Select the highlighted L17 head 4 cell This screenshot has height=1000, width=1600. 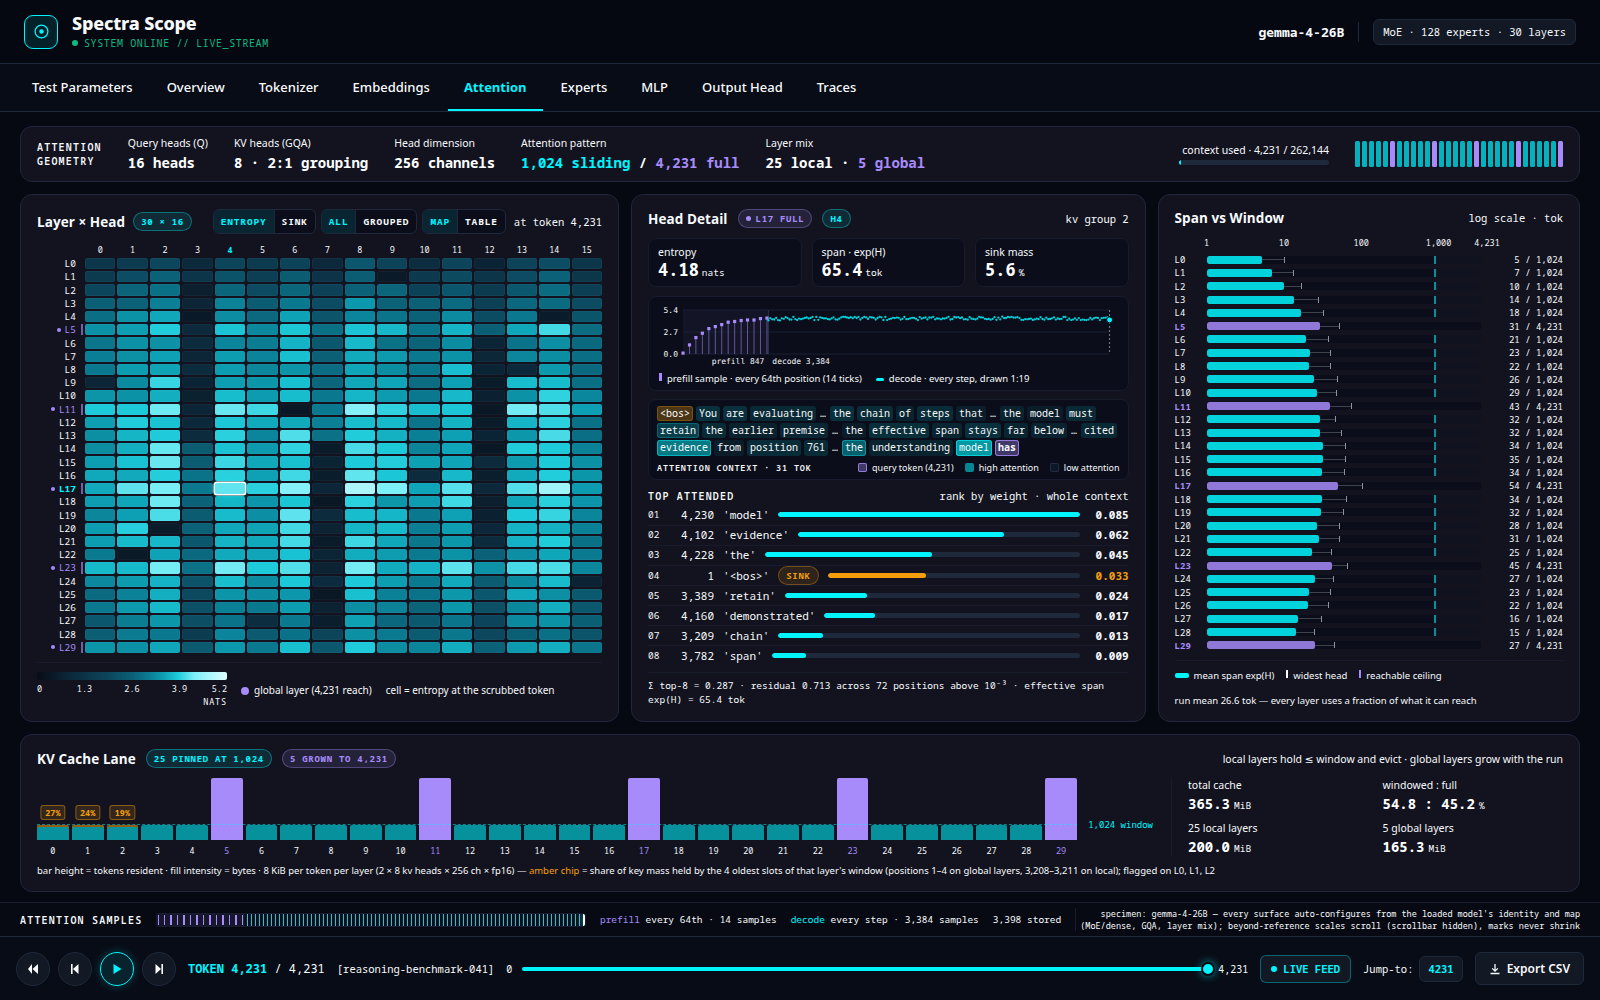[230, 488]
